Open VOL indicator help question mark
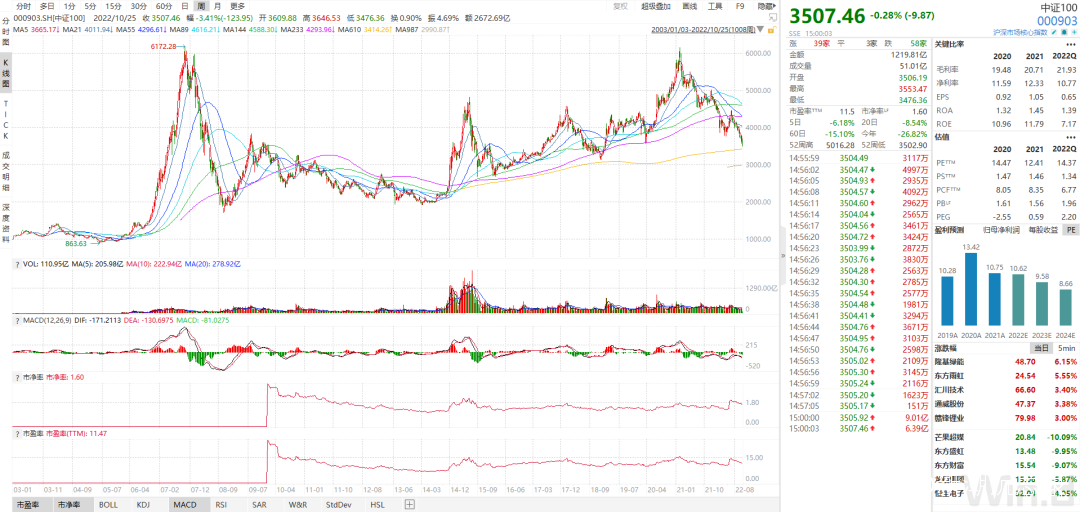Viewport: 1080px width, 512px height. point(17,265)
